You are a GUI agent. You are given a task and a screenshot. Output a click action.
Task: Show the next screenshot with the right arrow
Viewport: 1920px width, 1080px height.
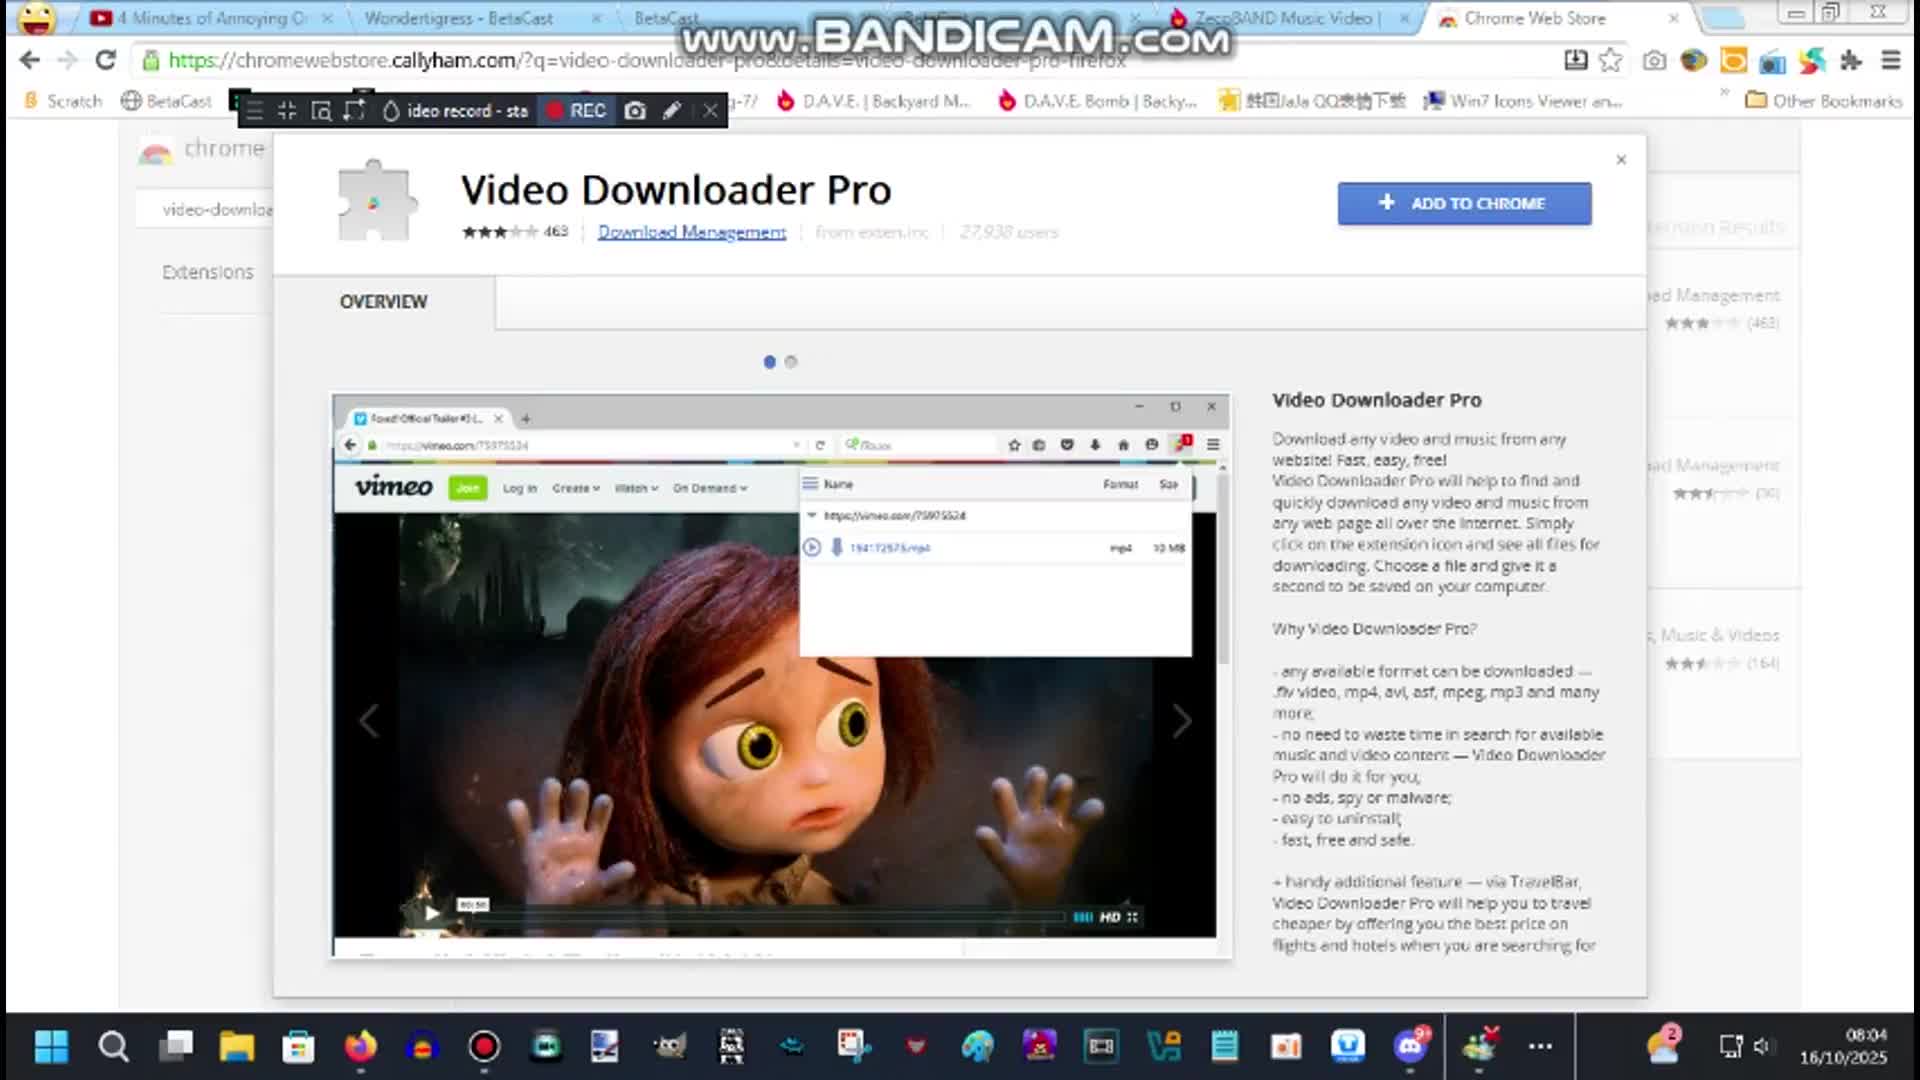(1182, 721)
